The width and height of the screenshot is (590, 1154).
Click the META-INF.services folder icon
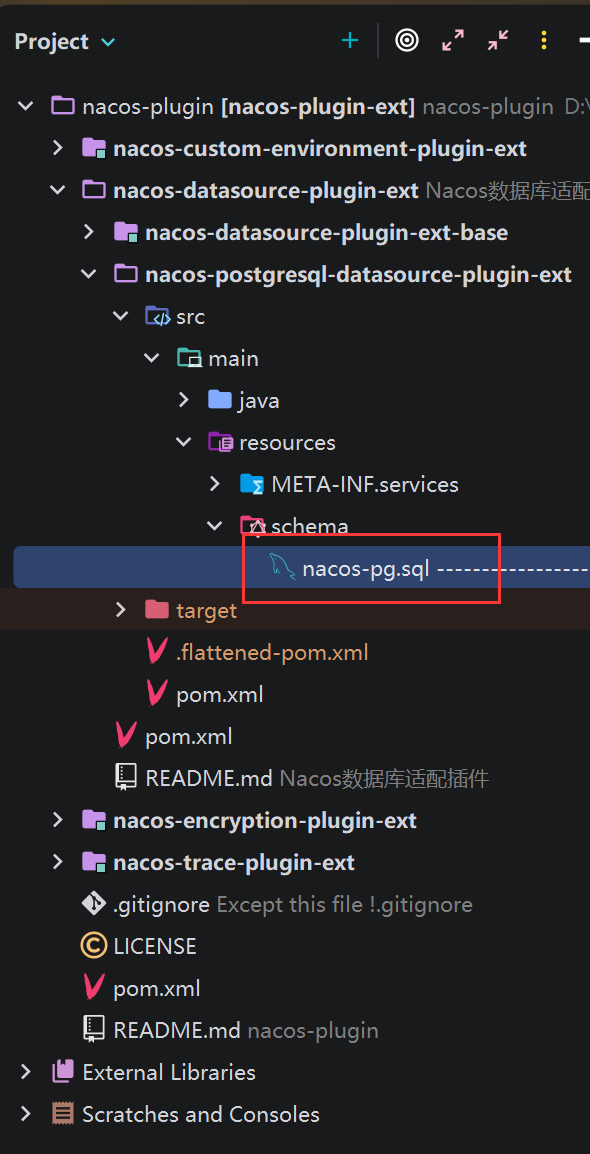coord(252,484)
